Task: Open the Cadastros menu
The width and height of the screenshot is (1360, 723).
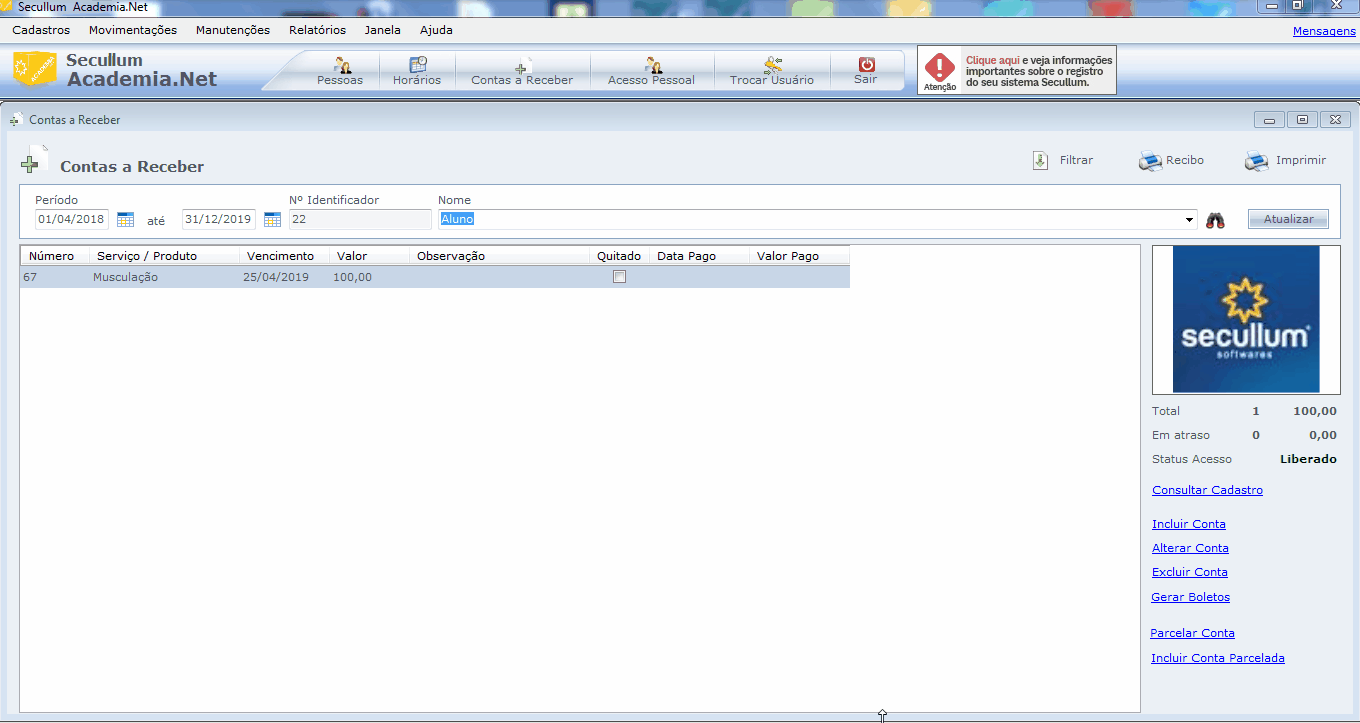Action: click(x=41, y=30)
